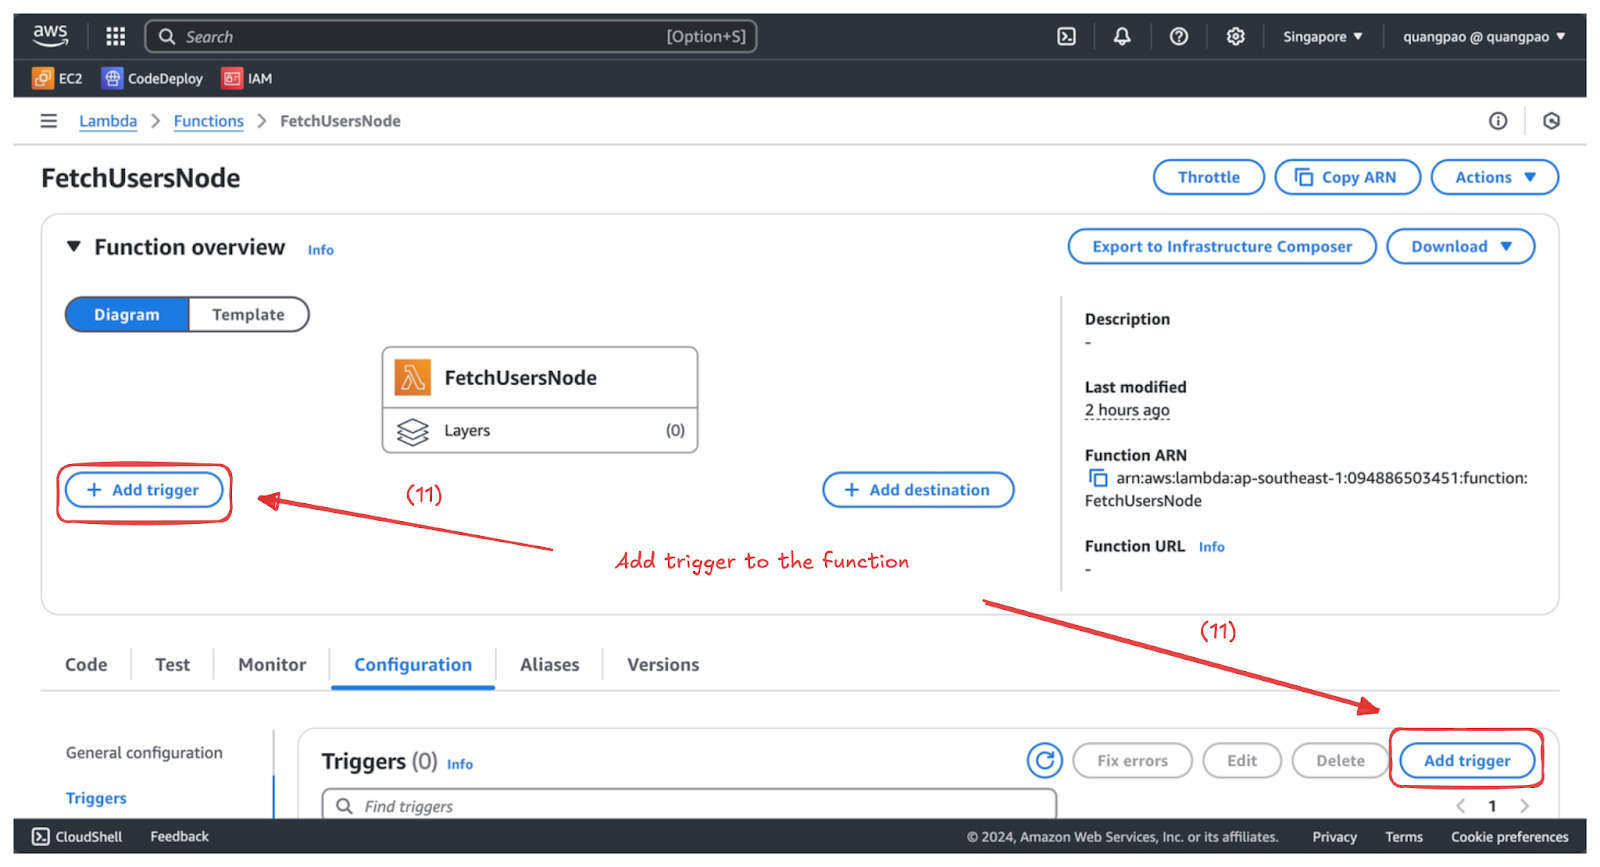Click Add destination in the diagram
Image resolution: width=1600 pixels, height=867 pixels.
click(918, 490)
